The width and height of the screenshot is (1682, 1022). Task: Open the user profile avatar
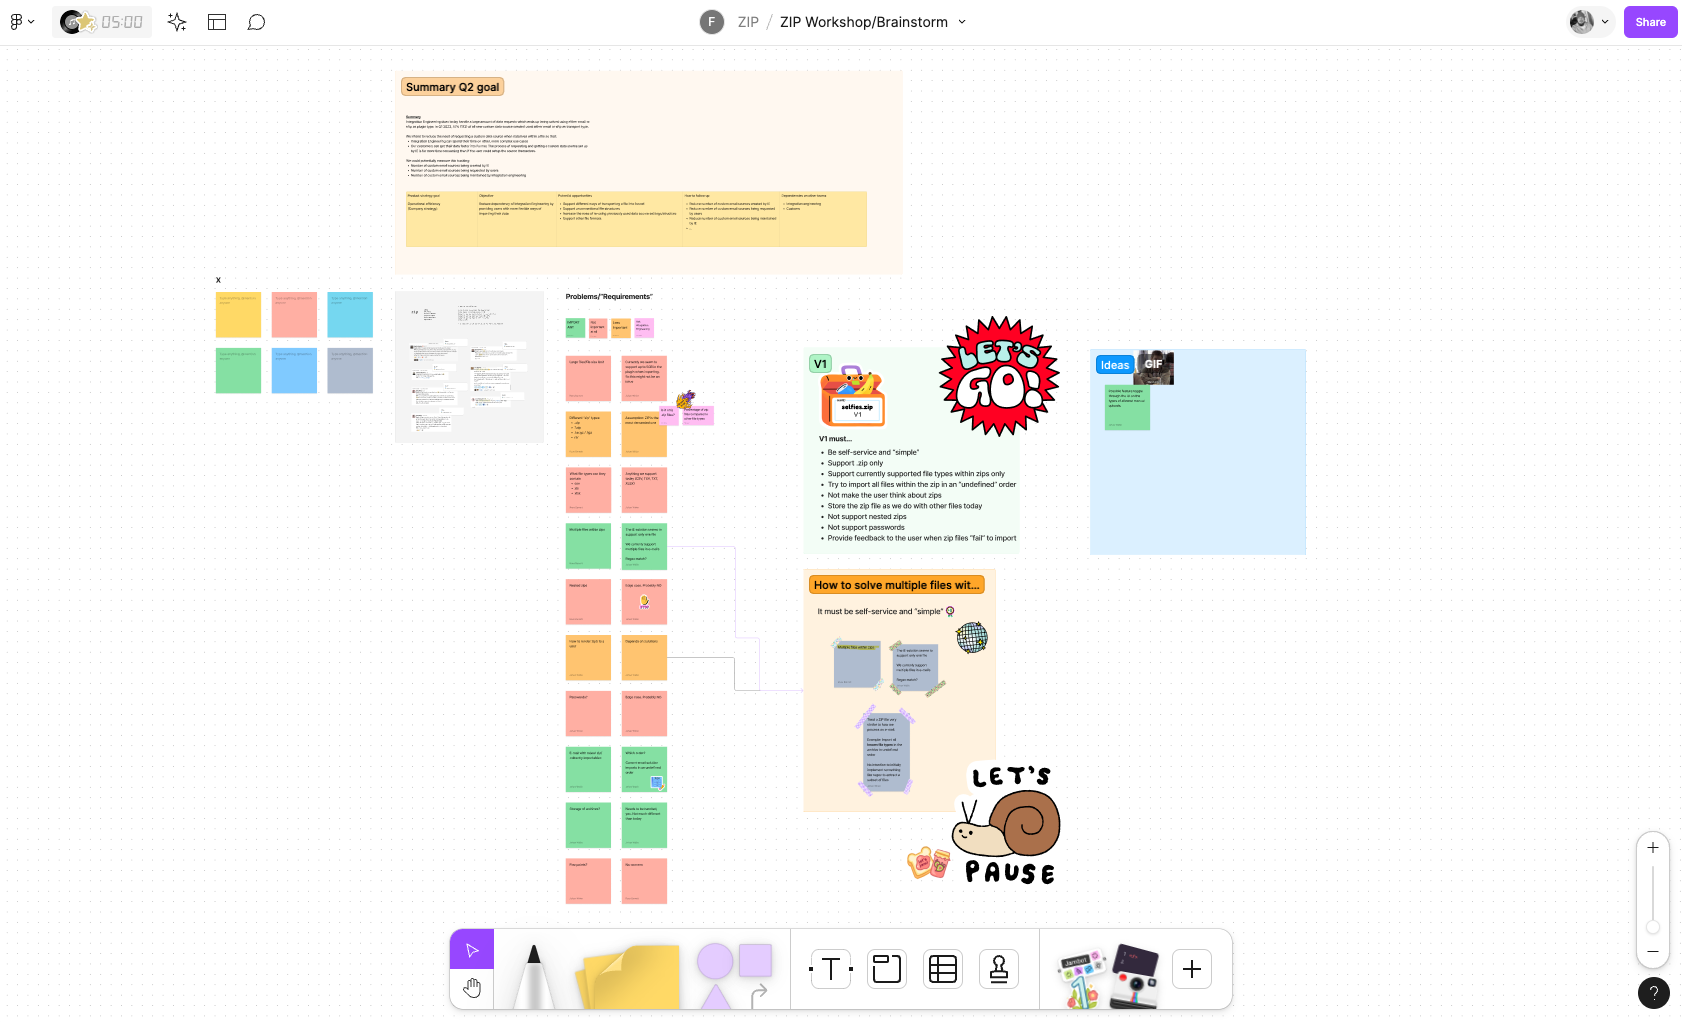click(x=1581, y=22)
